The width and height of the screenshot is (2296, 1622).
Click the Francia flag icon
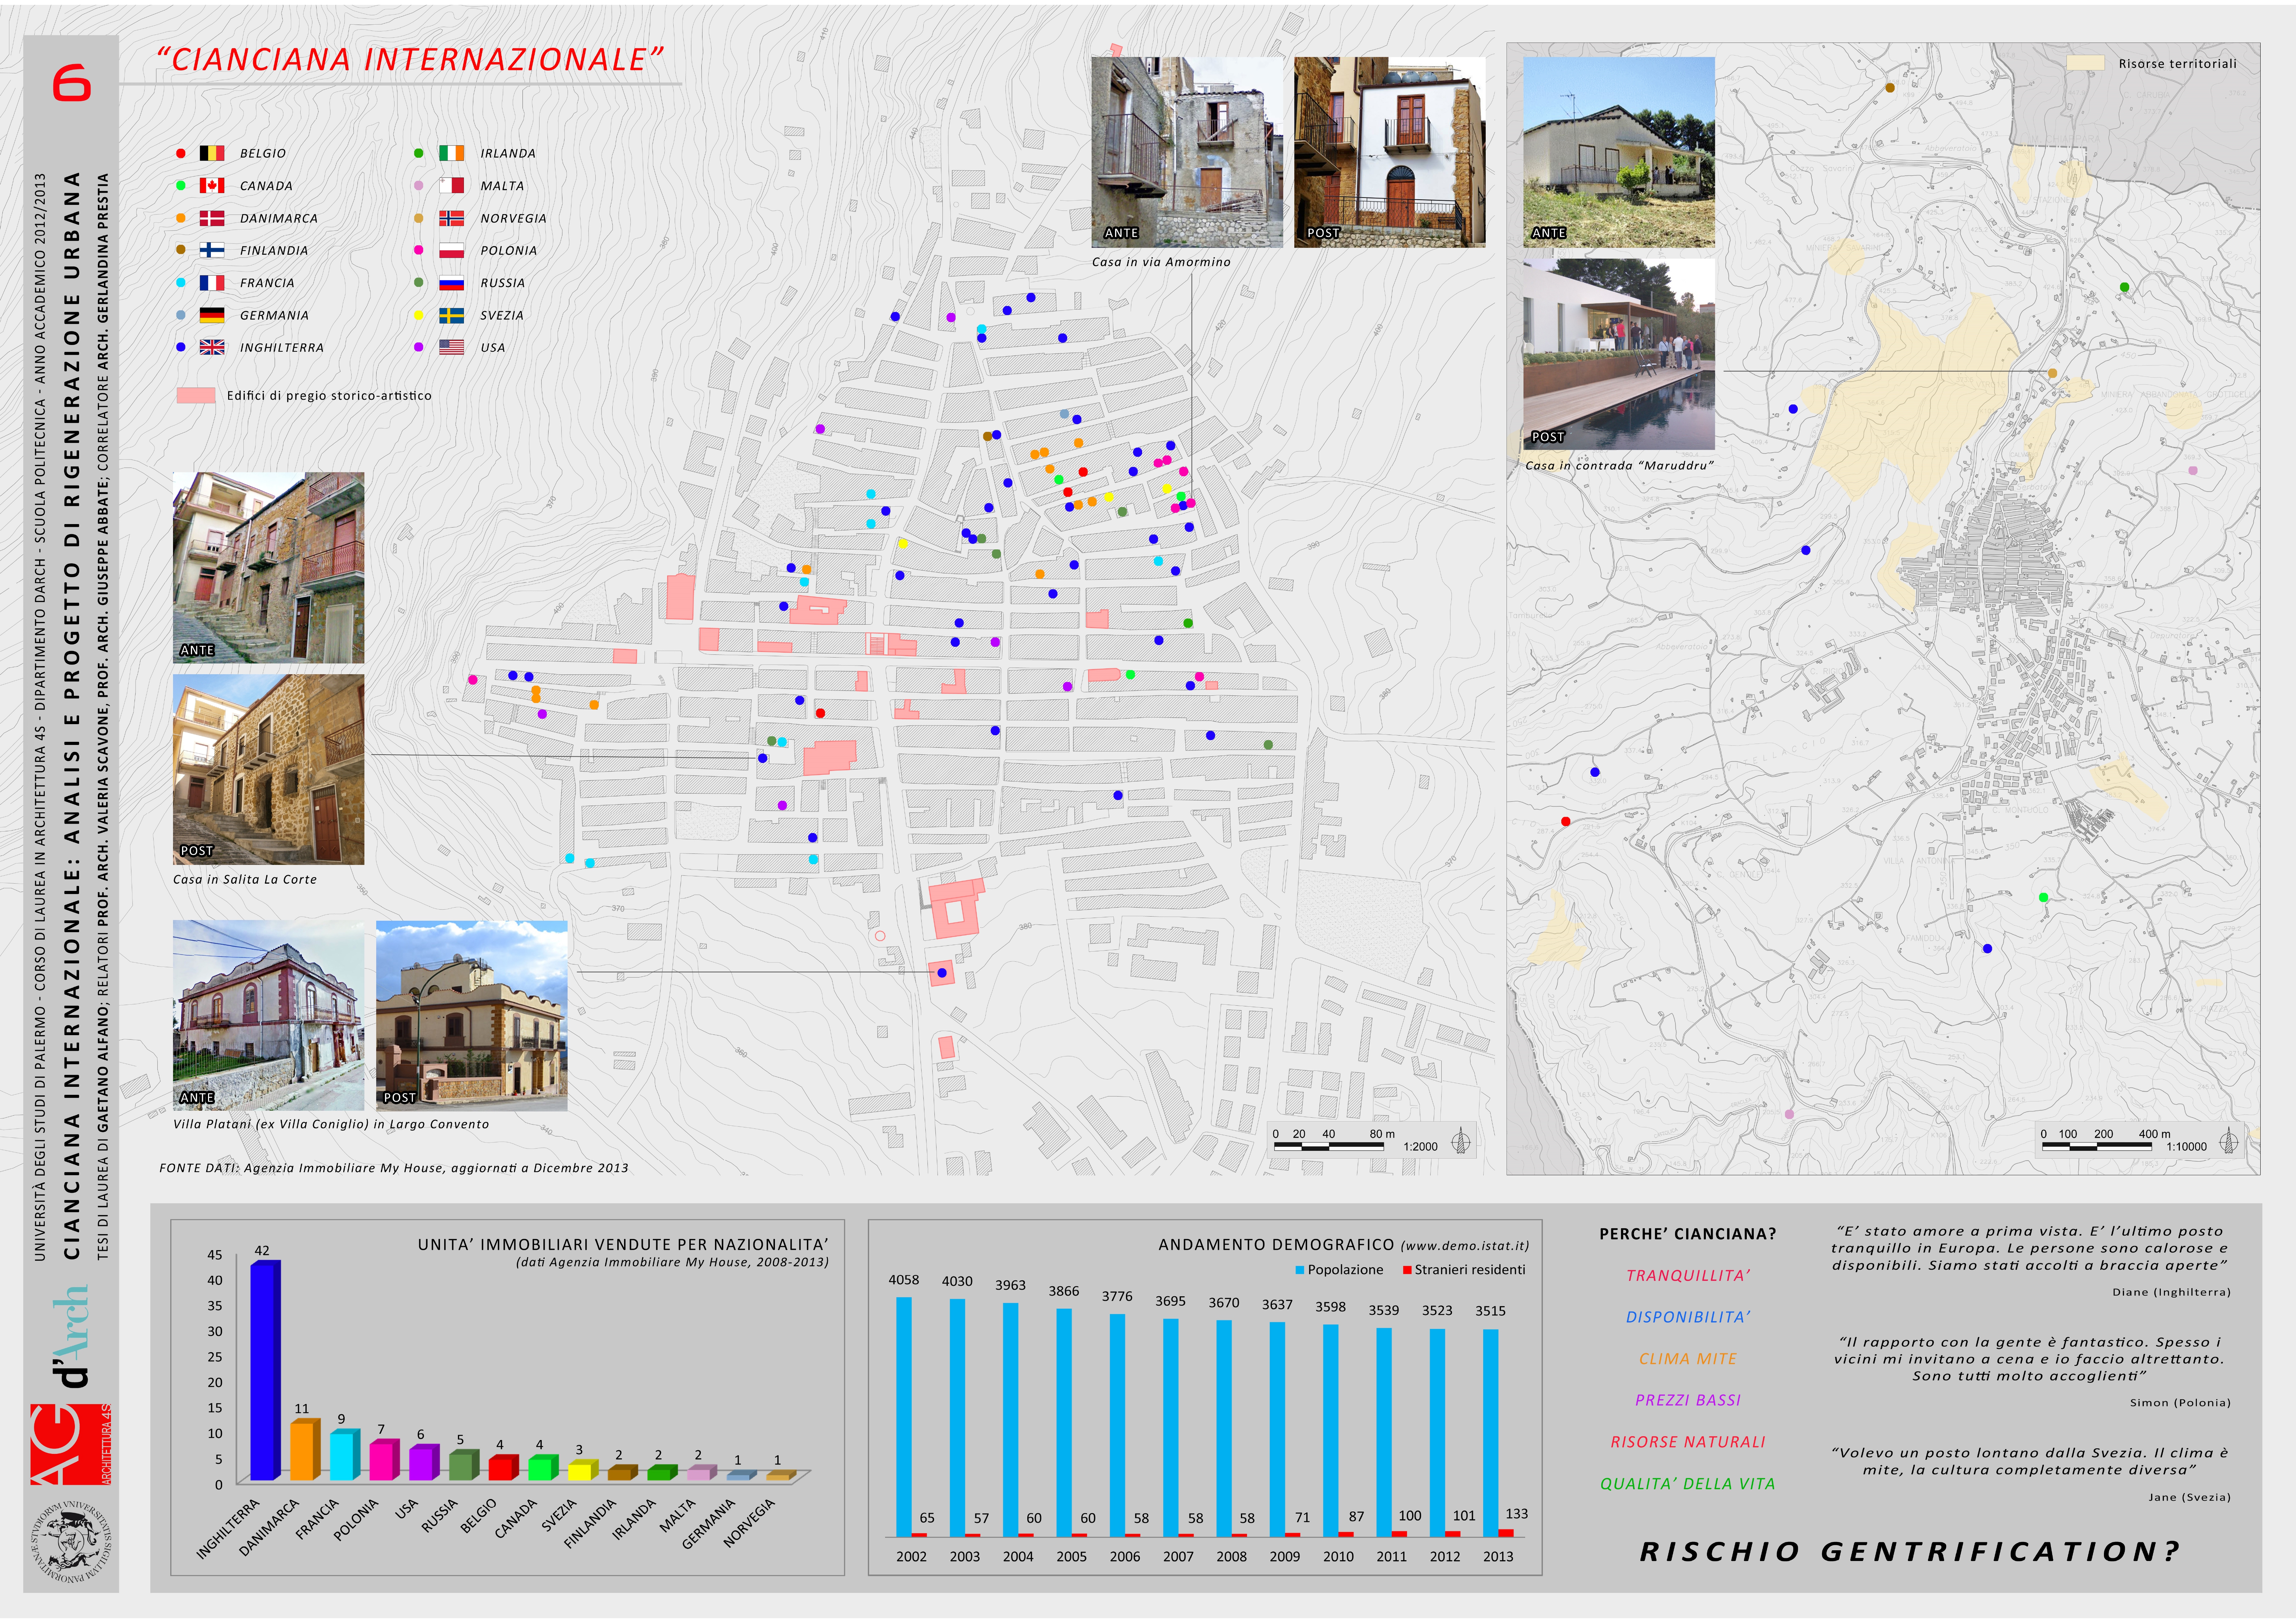pyautogui.click(x=212, y=283)
